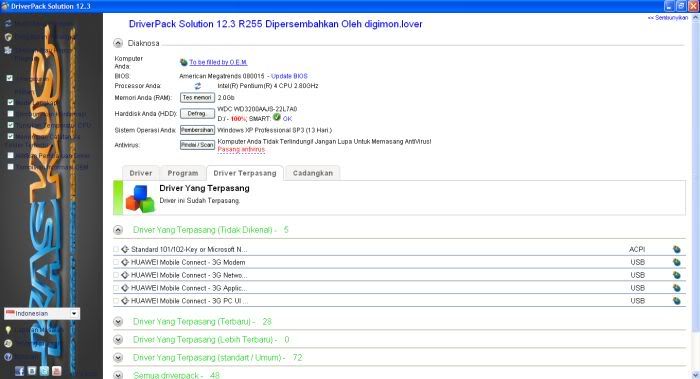Open the YouTube icon in the sidebar

tap(57, 371)
